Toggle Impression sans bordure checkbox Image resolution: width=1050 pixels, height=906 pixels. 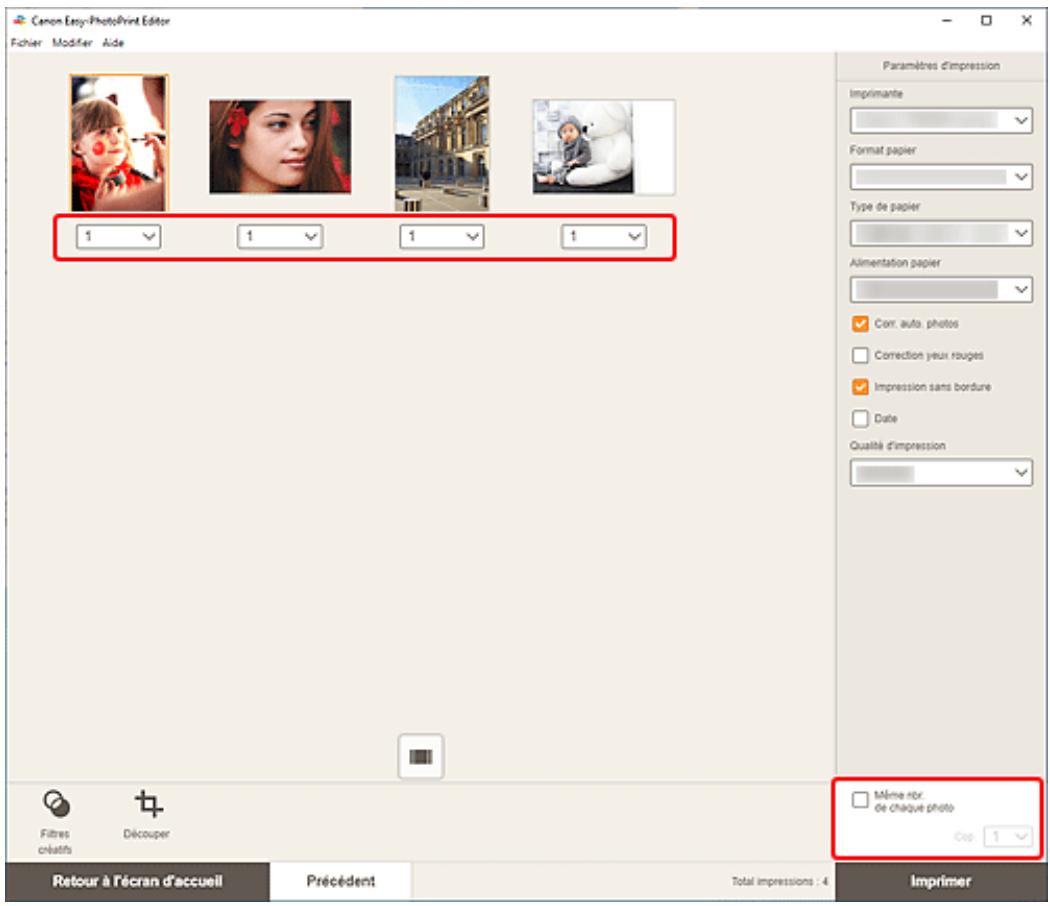point(860,387)
